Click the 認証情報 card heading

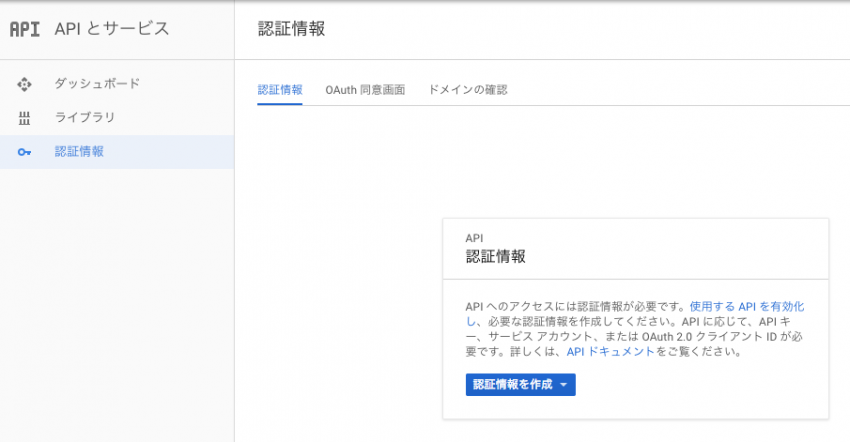495,257
